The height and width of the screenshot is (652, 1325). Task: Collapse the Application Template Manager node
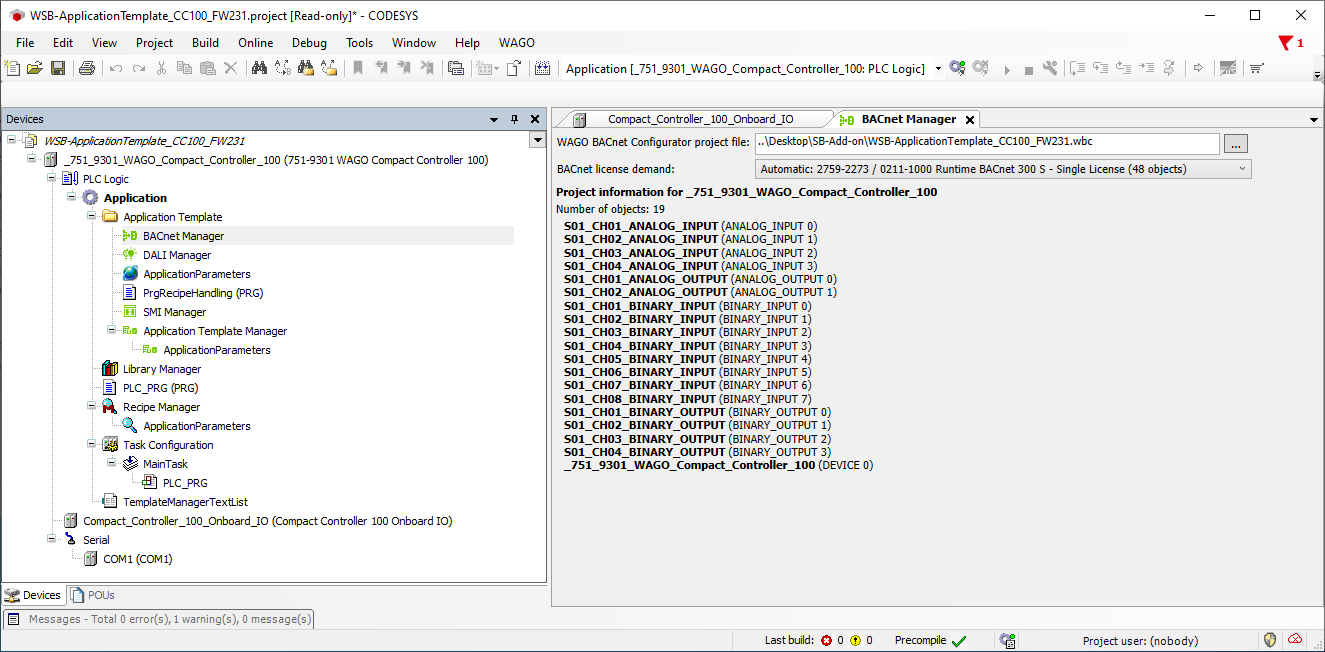coord(112,331)
